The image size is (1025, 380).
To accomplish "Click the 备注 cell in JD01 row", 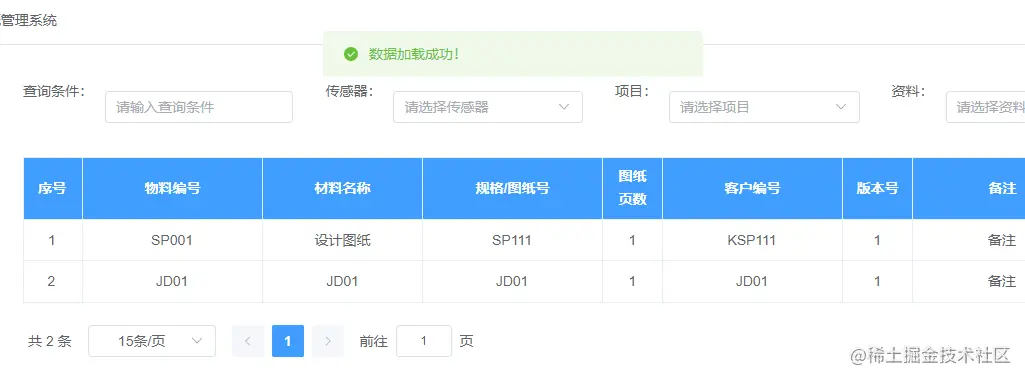I will tap(969, 281).
